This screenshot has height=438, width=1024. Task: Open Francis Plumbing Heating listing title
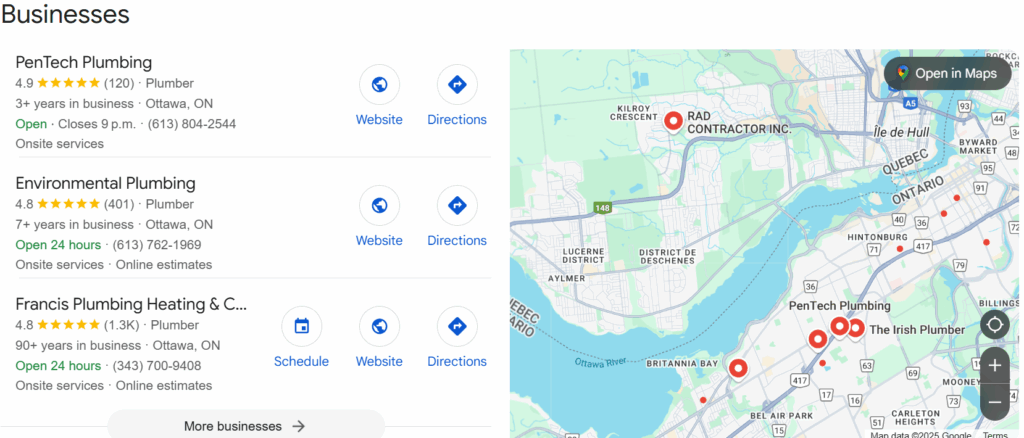coord(131,304)
